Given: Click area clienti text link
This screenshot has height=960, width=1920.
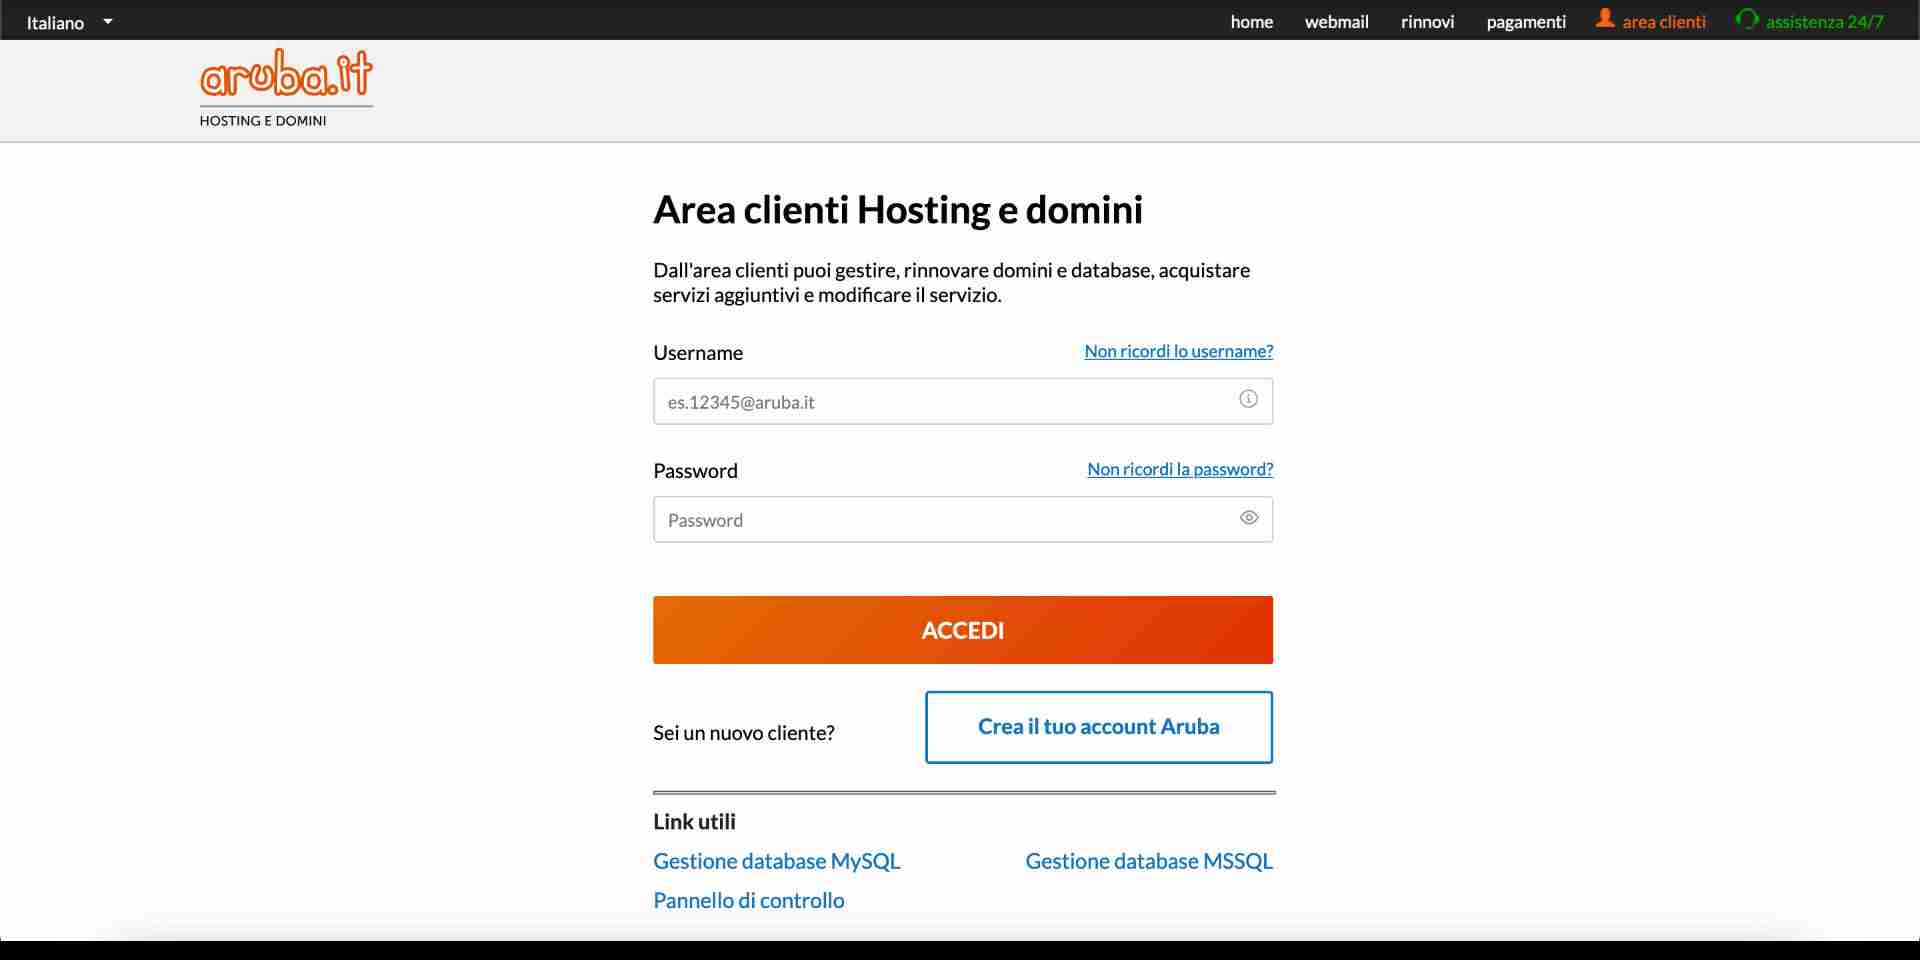Looking at the screenshot, I should coord(1664,22).
